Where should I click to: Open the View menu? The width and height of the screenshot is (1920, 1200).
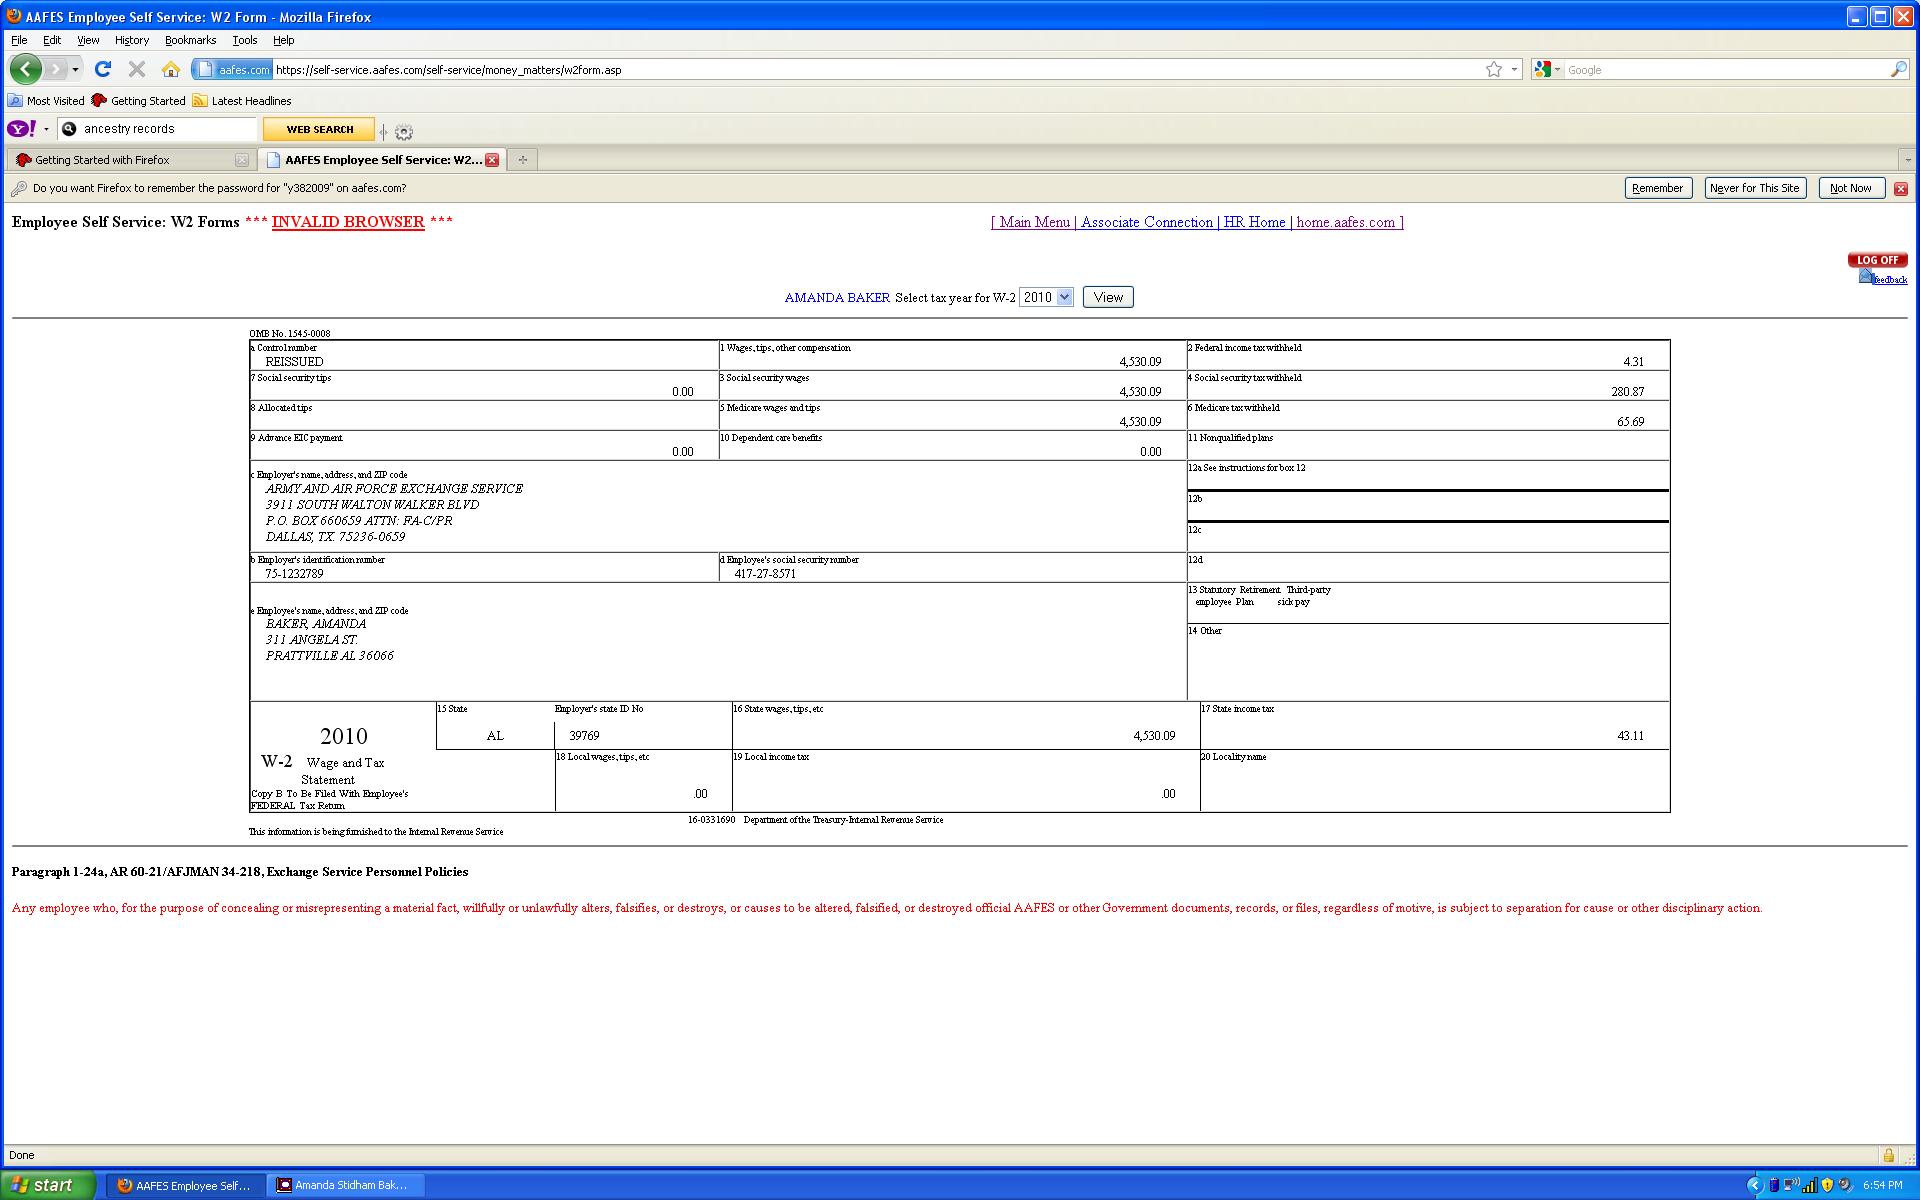88,40
